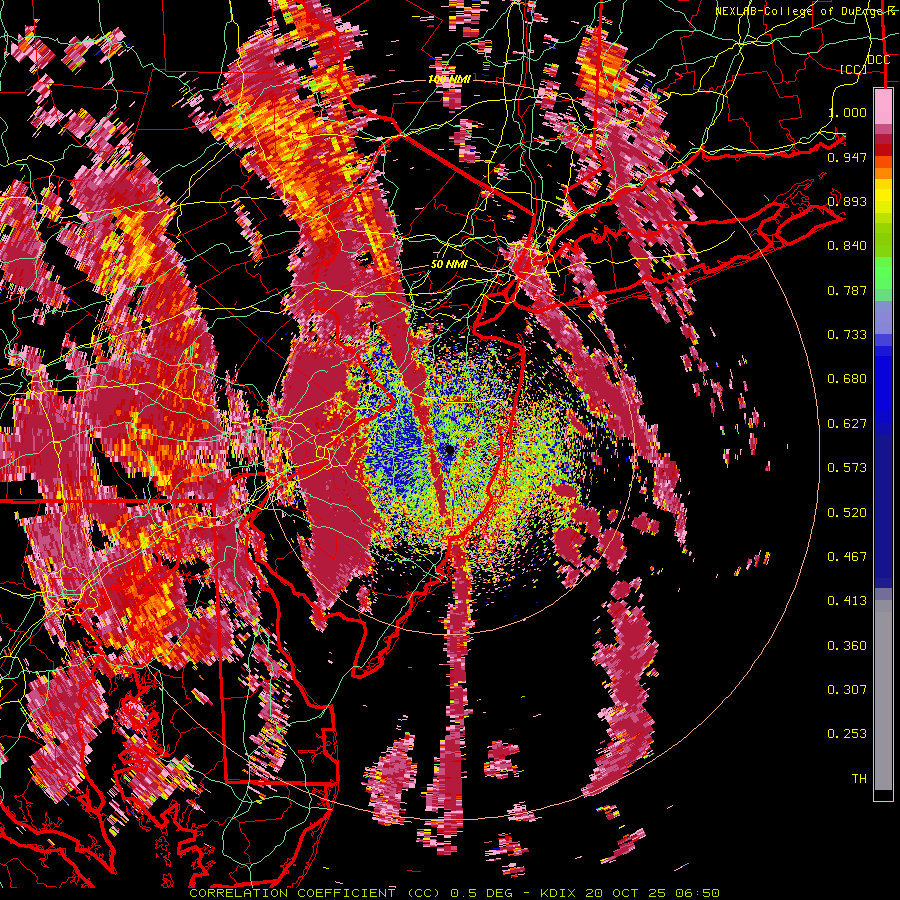The image size is (900, 900).
Task: Select the 0.733 legend value
Action: (847, 335)
